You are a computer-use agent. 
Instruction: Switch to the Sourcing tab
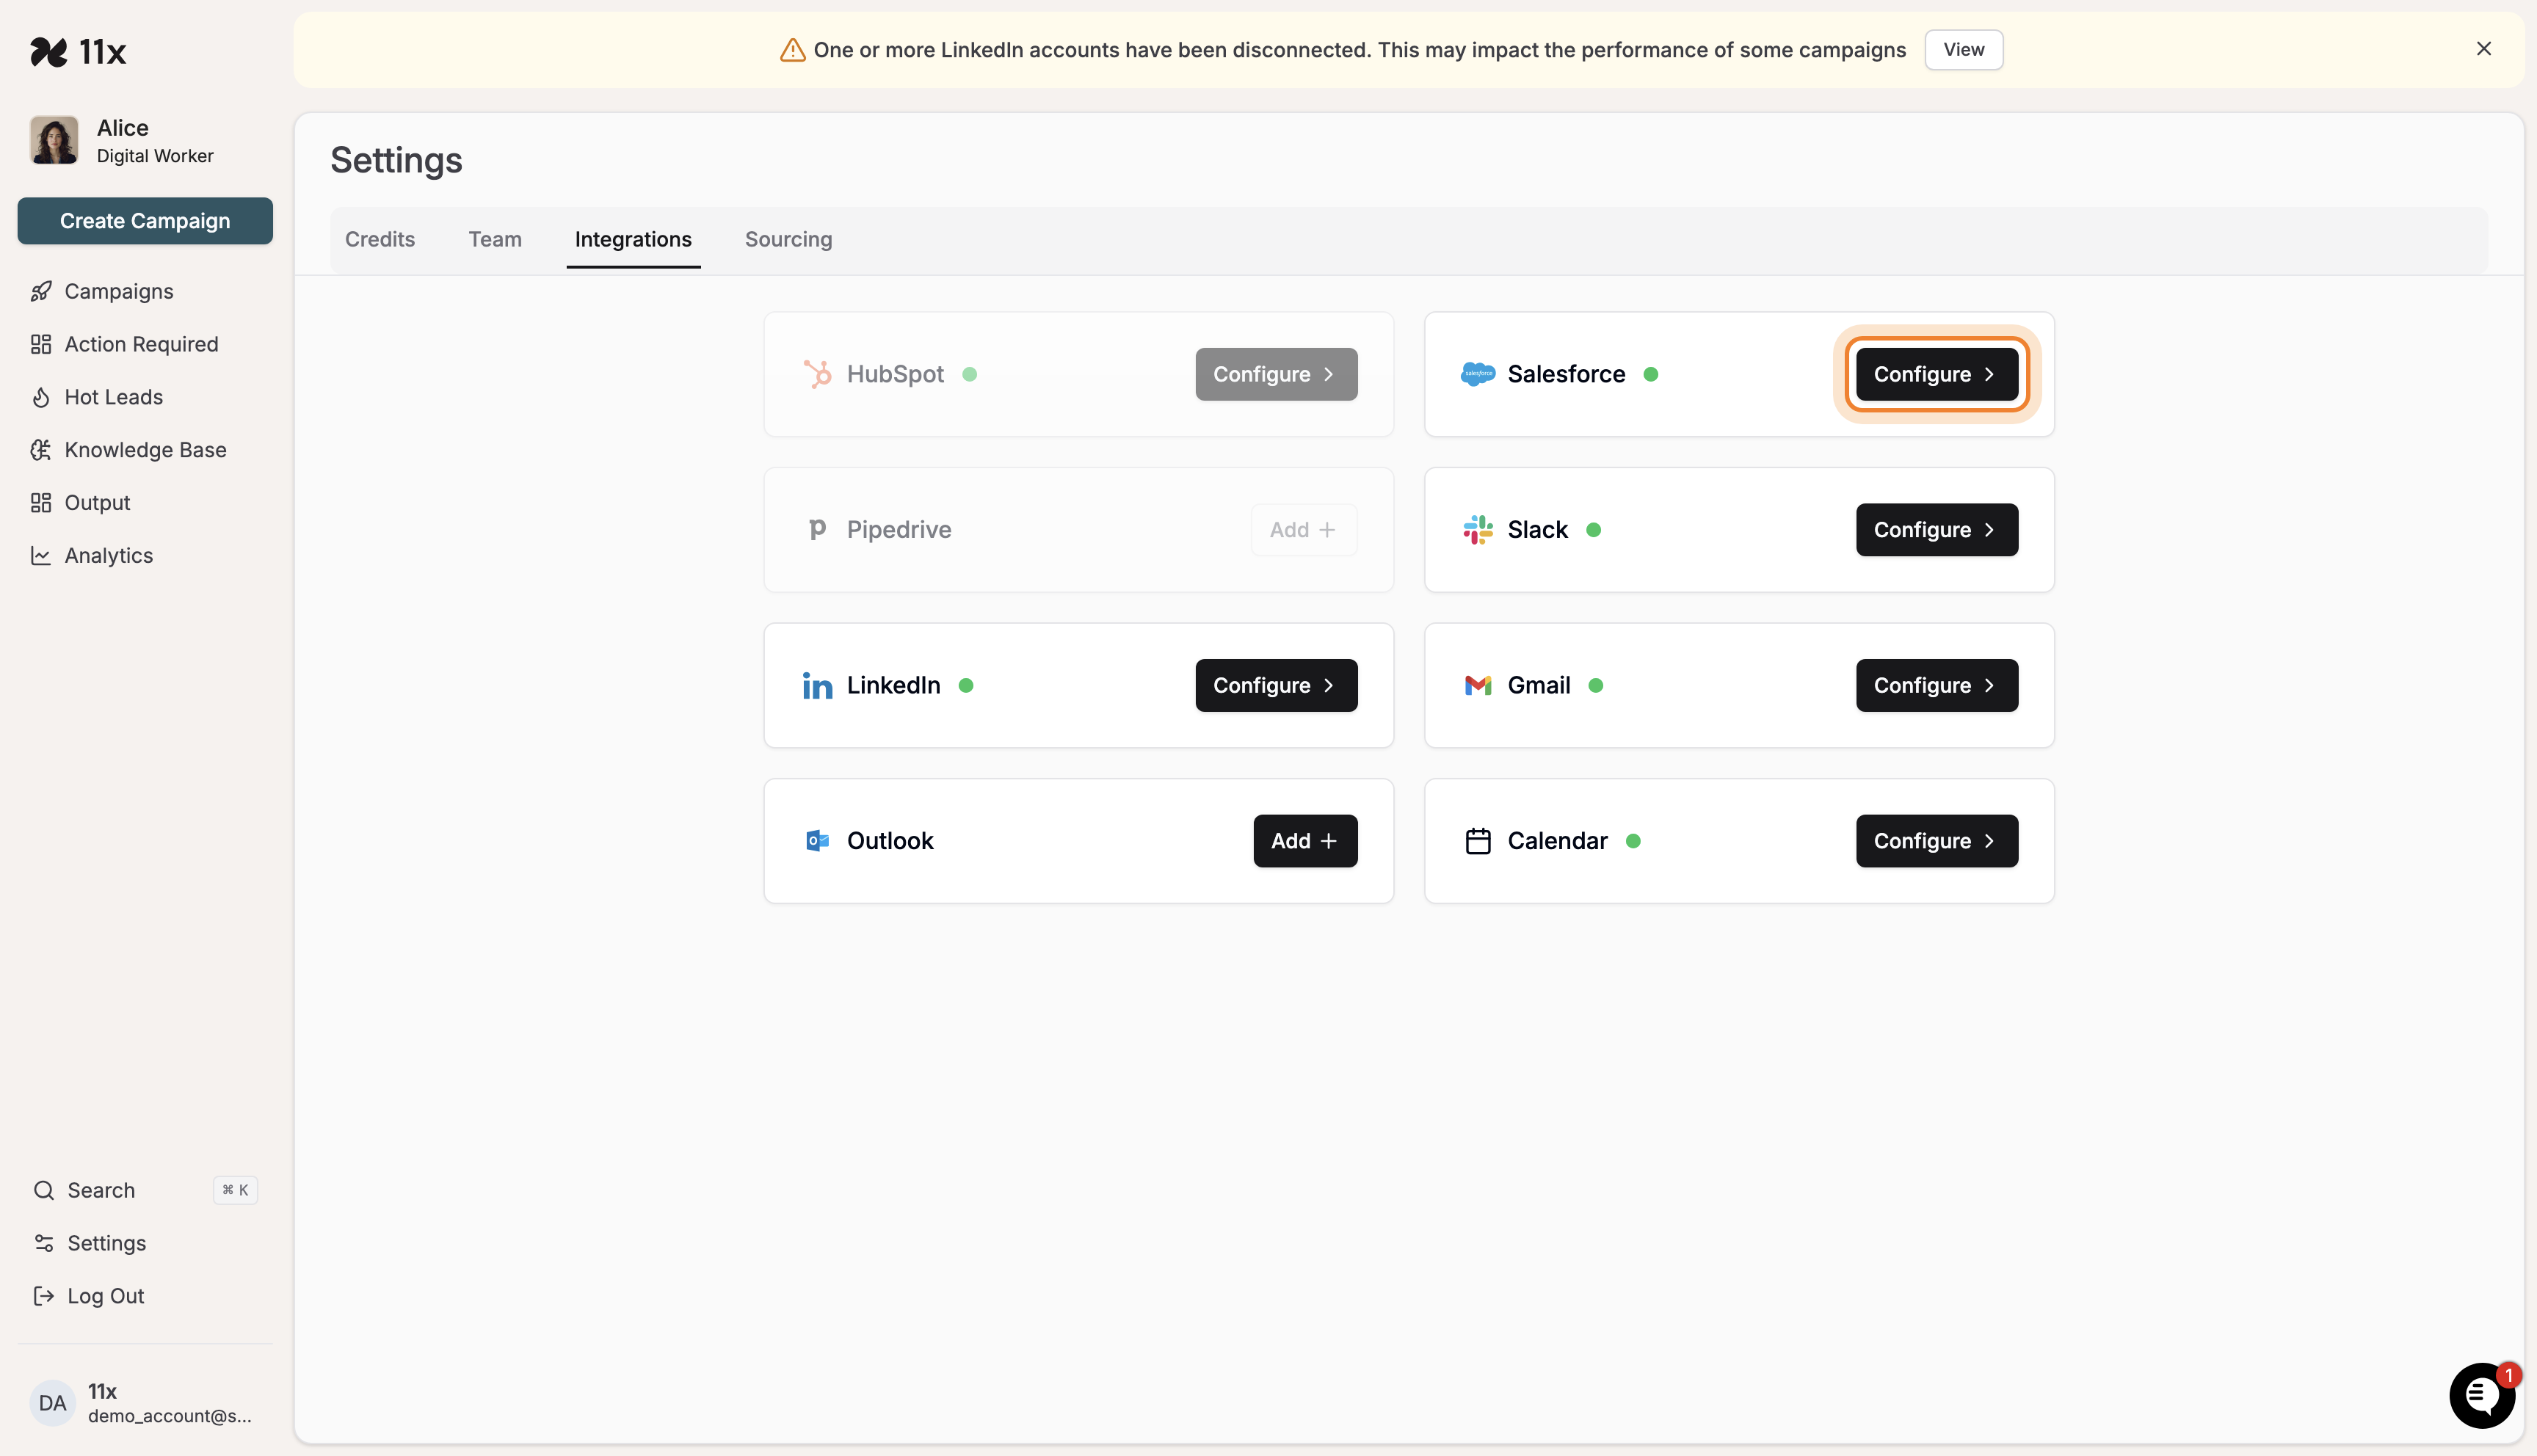click(787, 239)
